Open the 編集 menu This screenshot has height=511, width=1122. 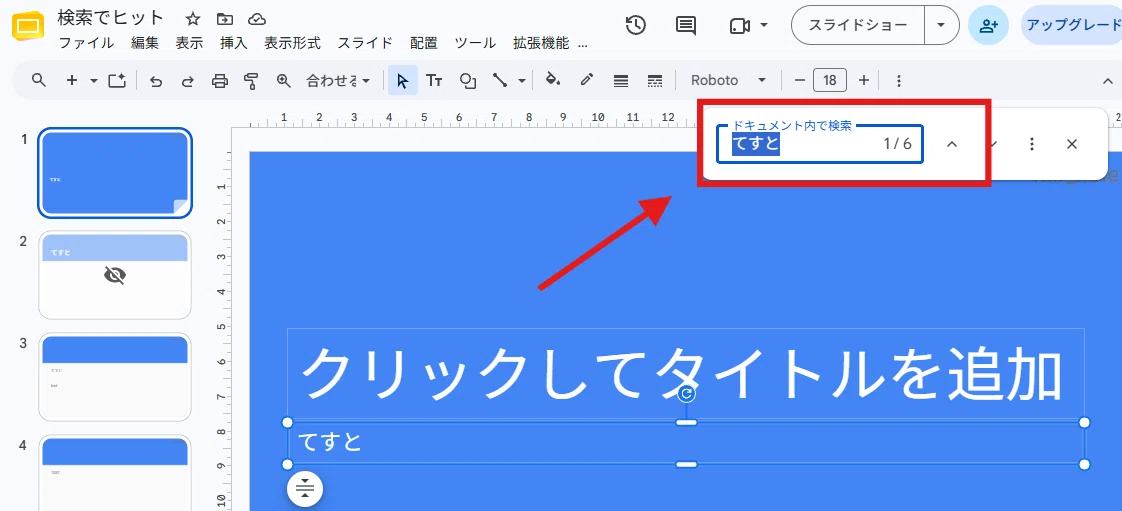[145, 43]
